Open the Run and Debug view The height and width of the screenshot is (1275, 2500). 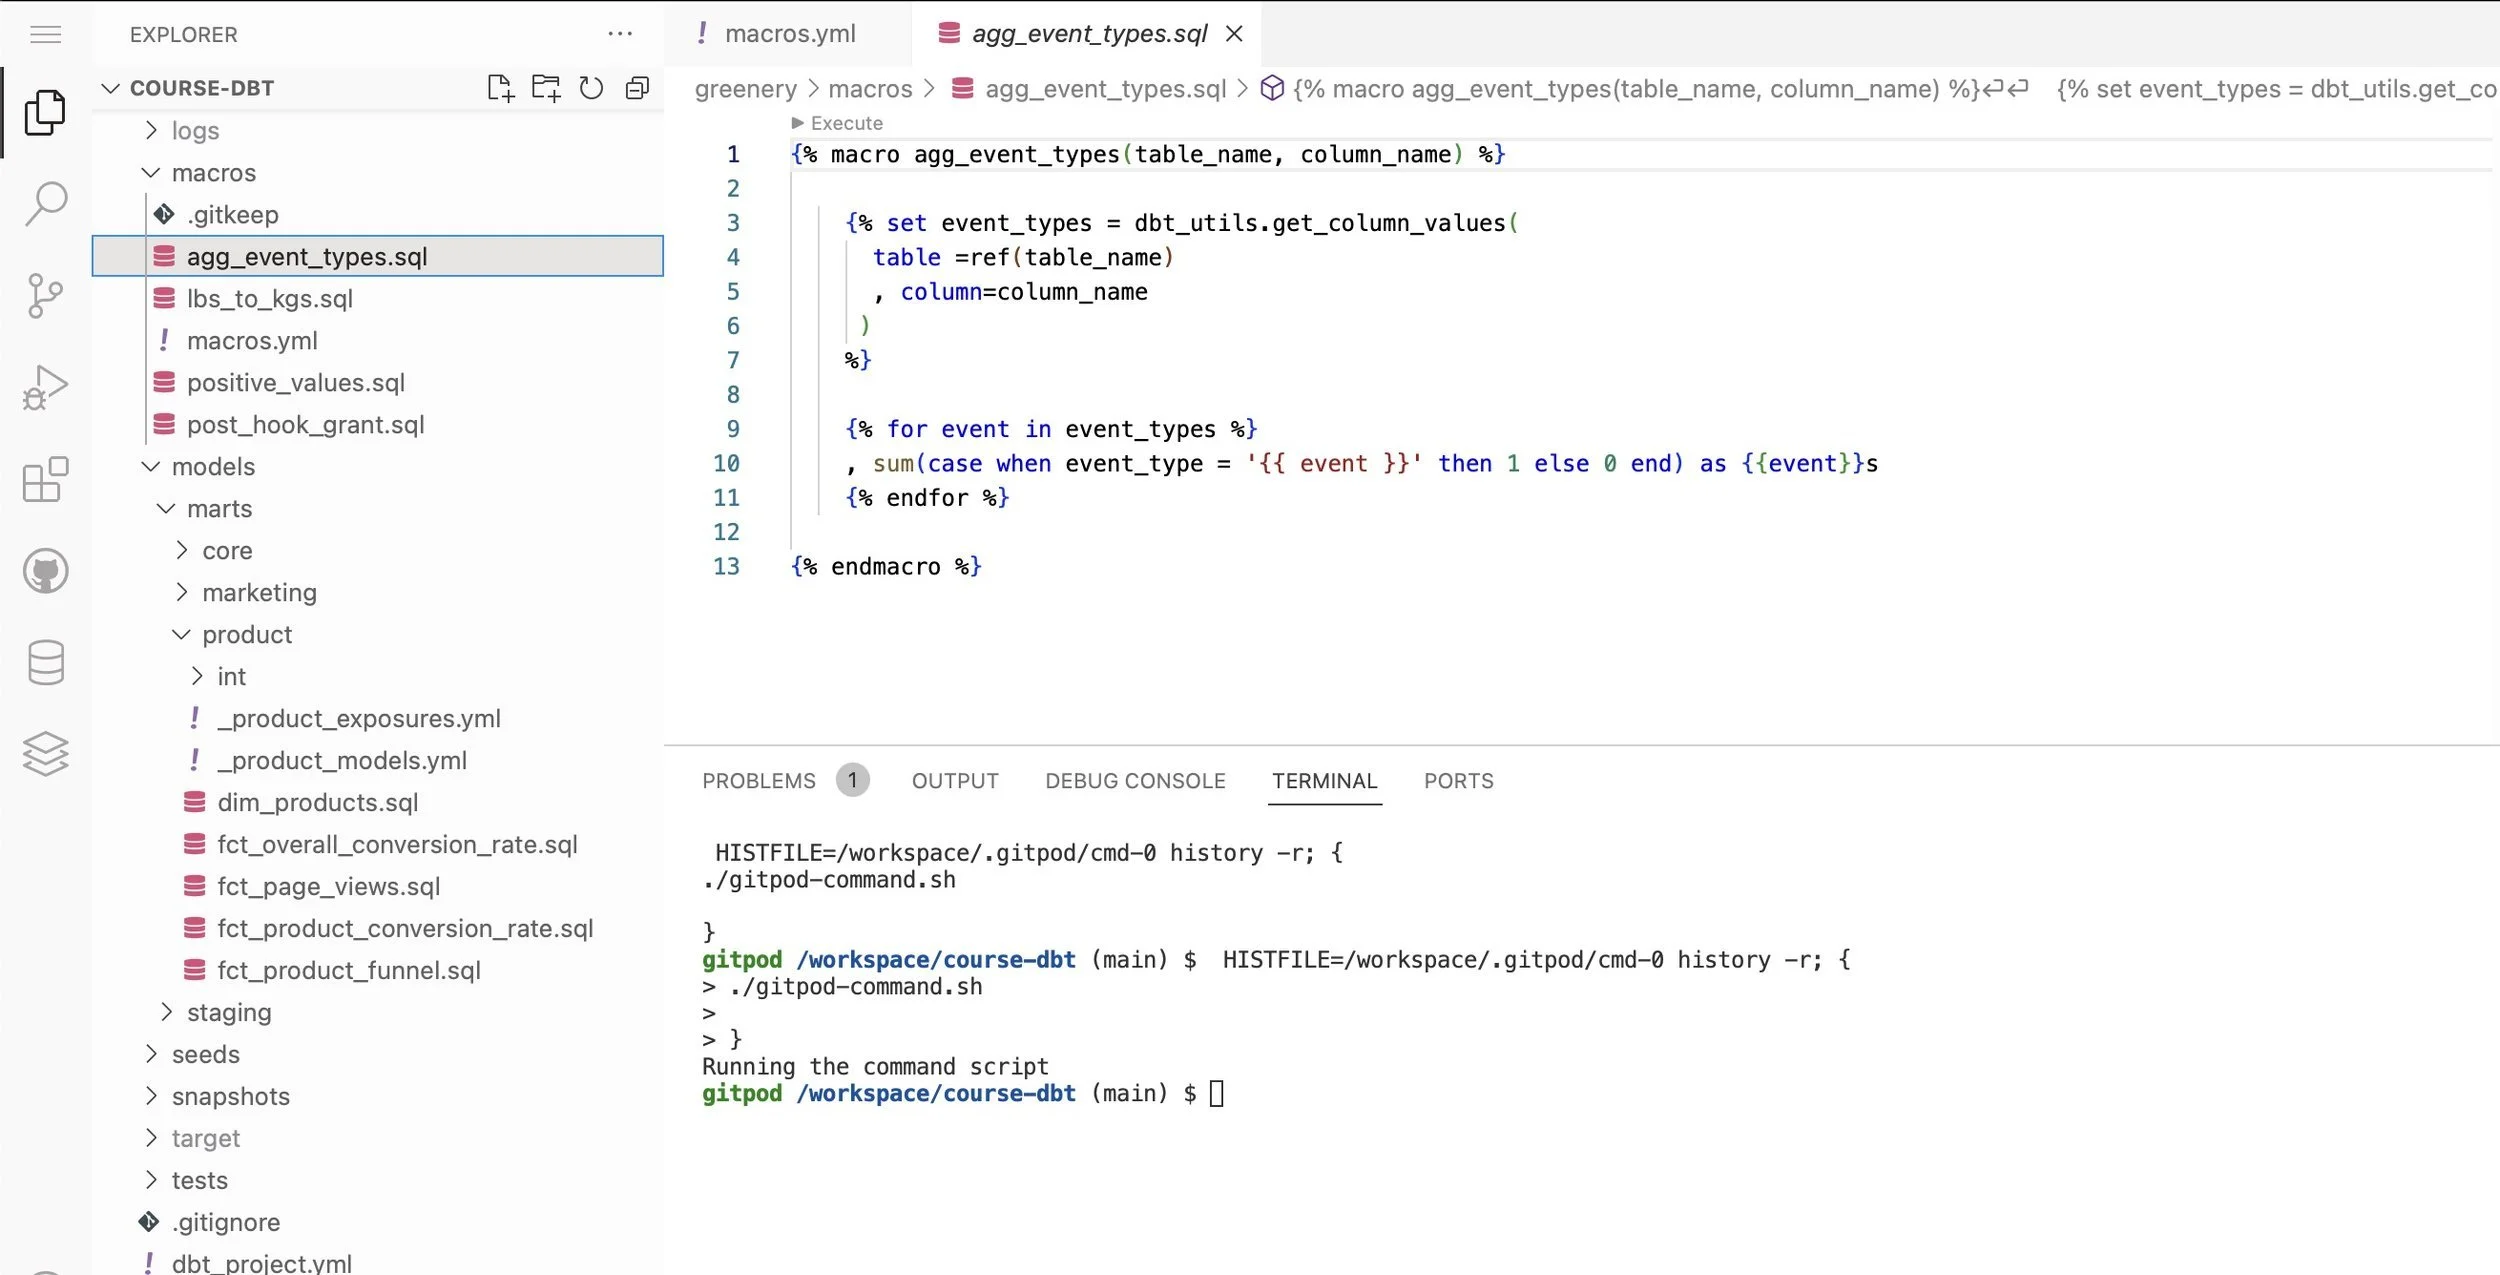pos(46,388)
